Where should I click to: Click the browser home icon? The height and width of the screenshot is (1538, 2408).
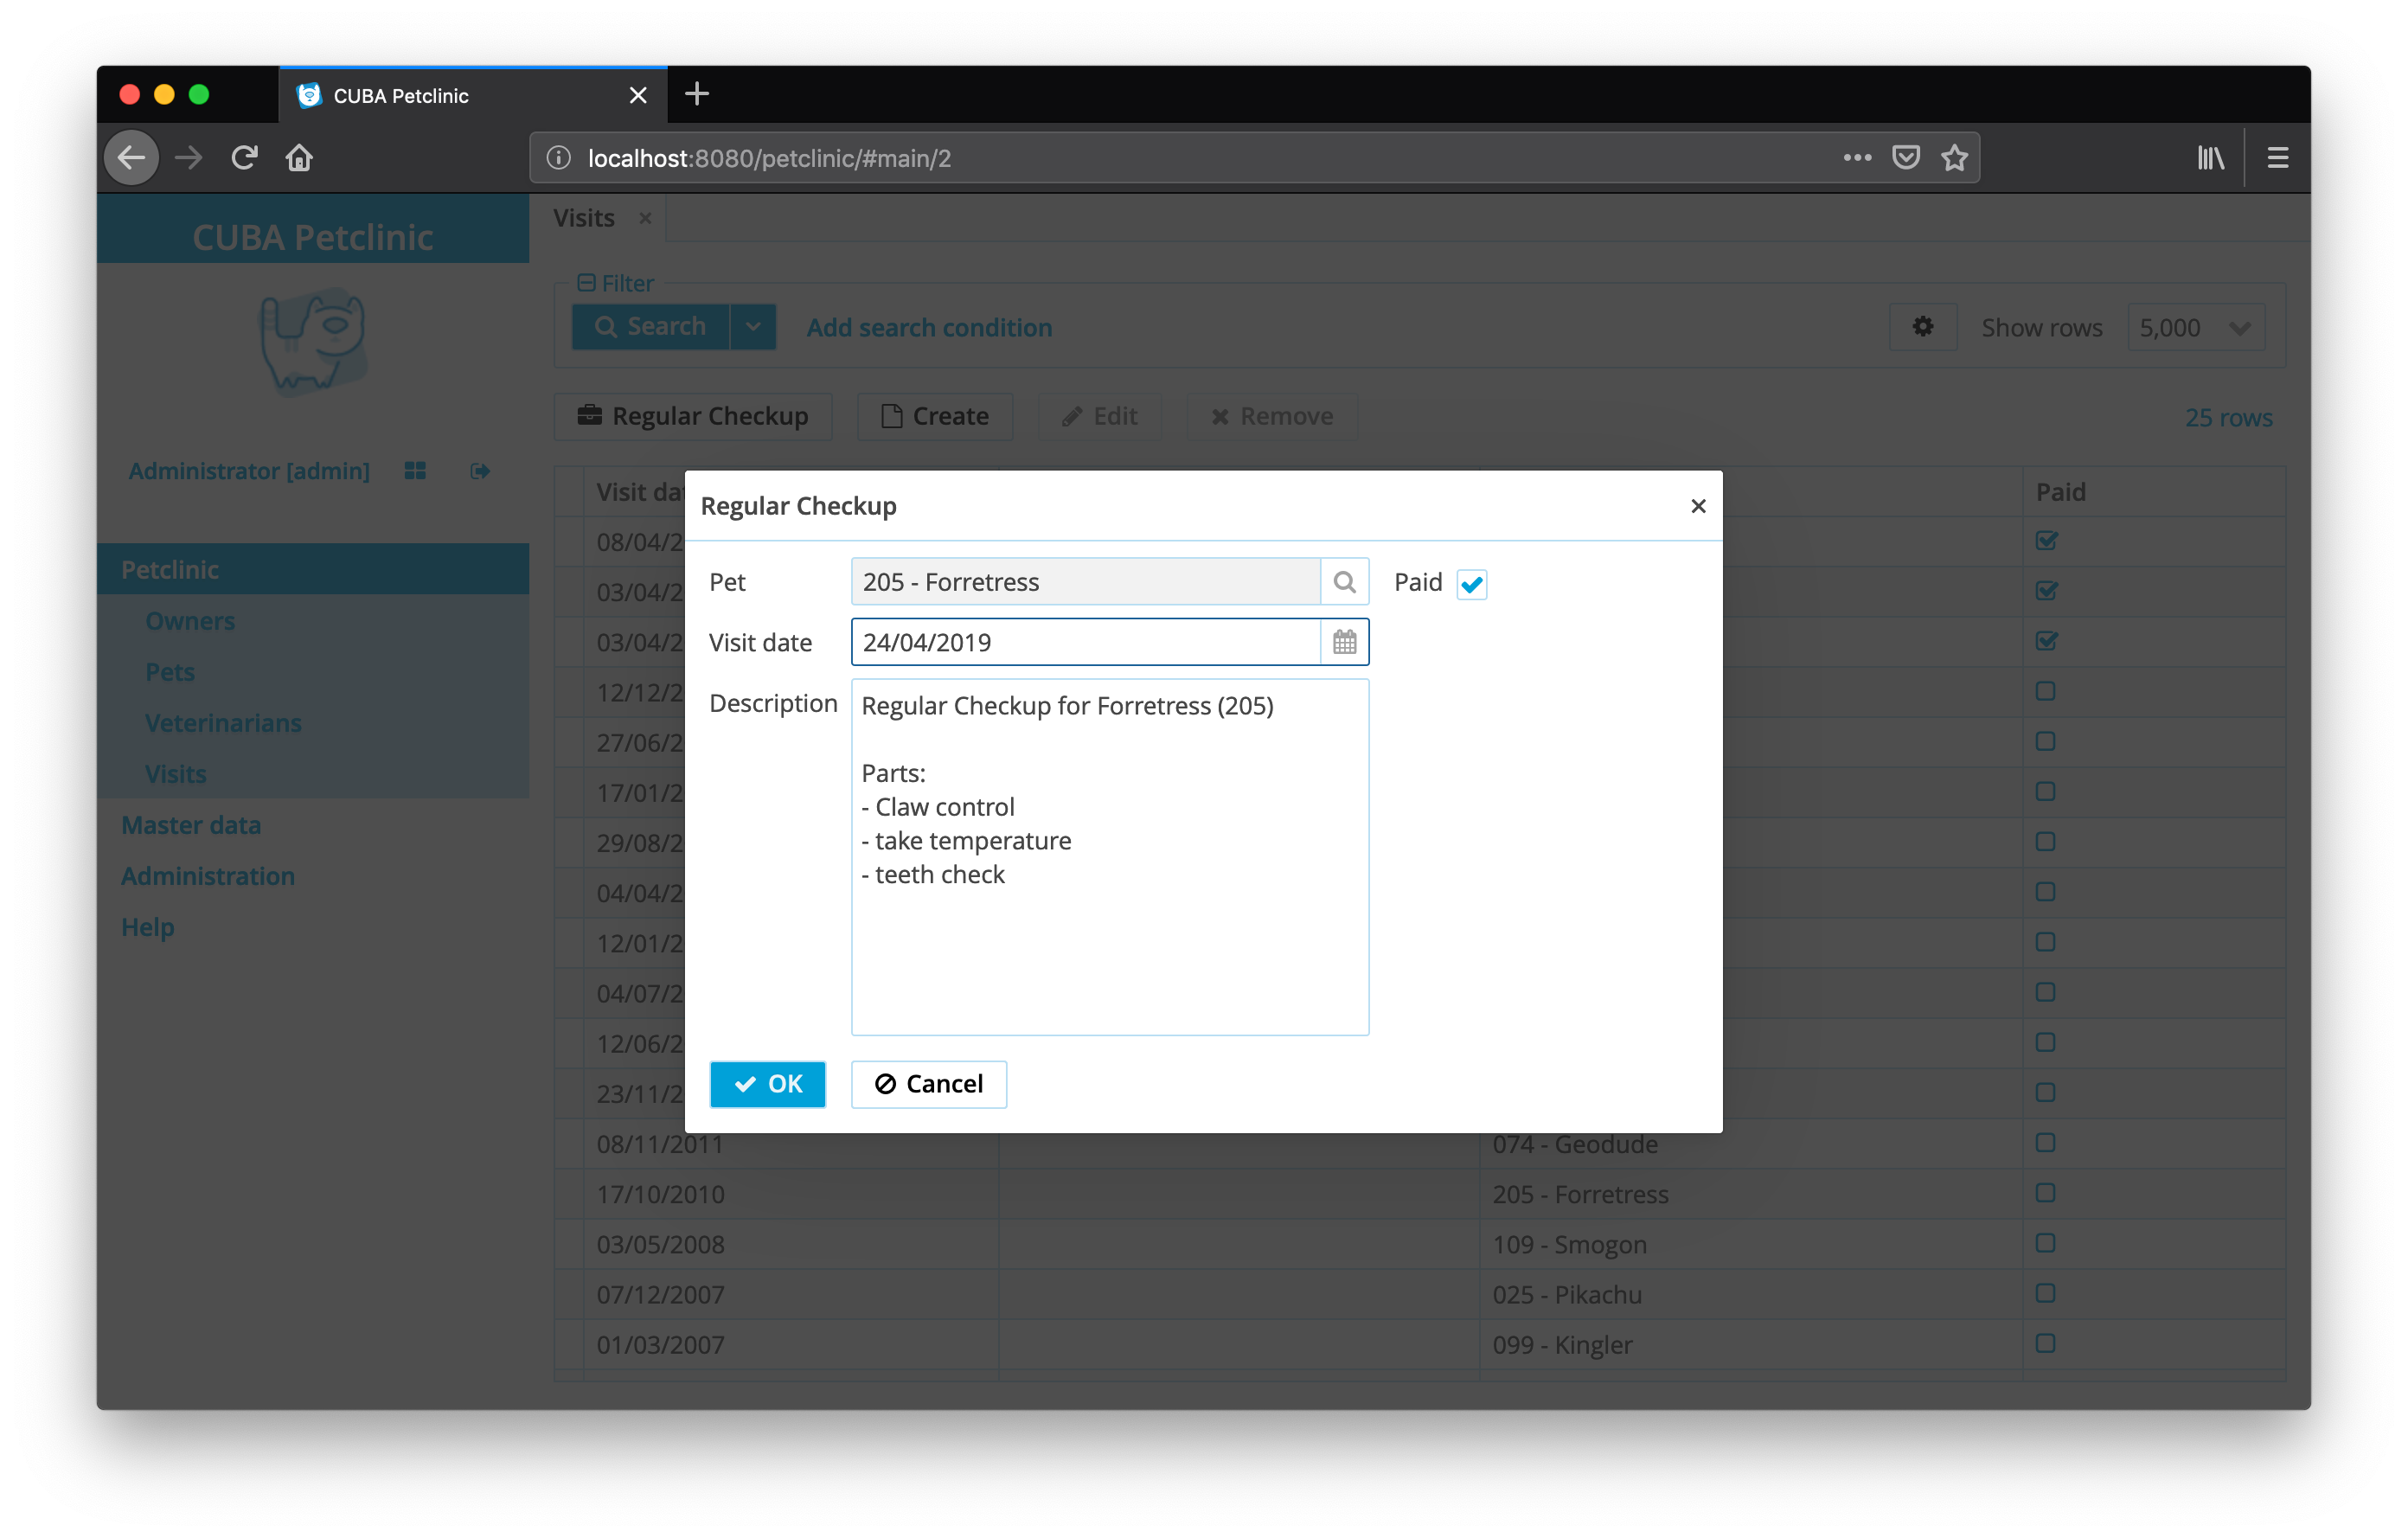(x=299, y=158)
